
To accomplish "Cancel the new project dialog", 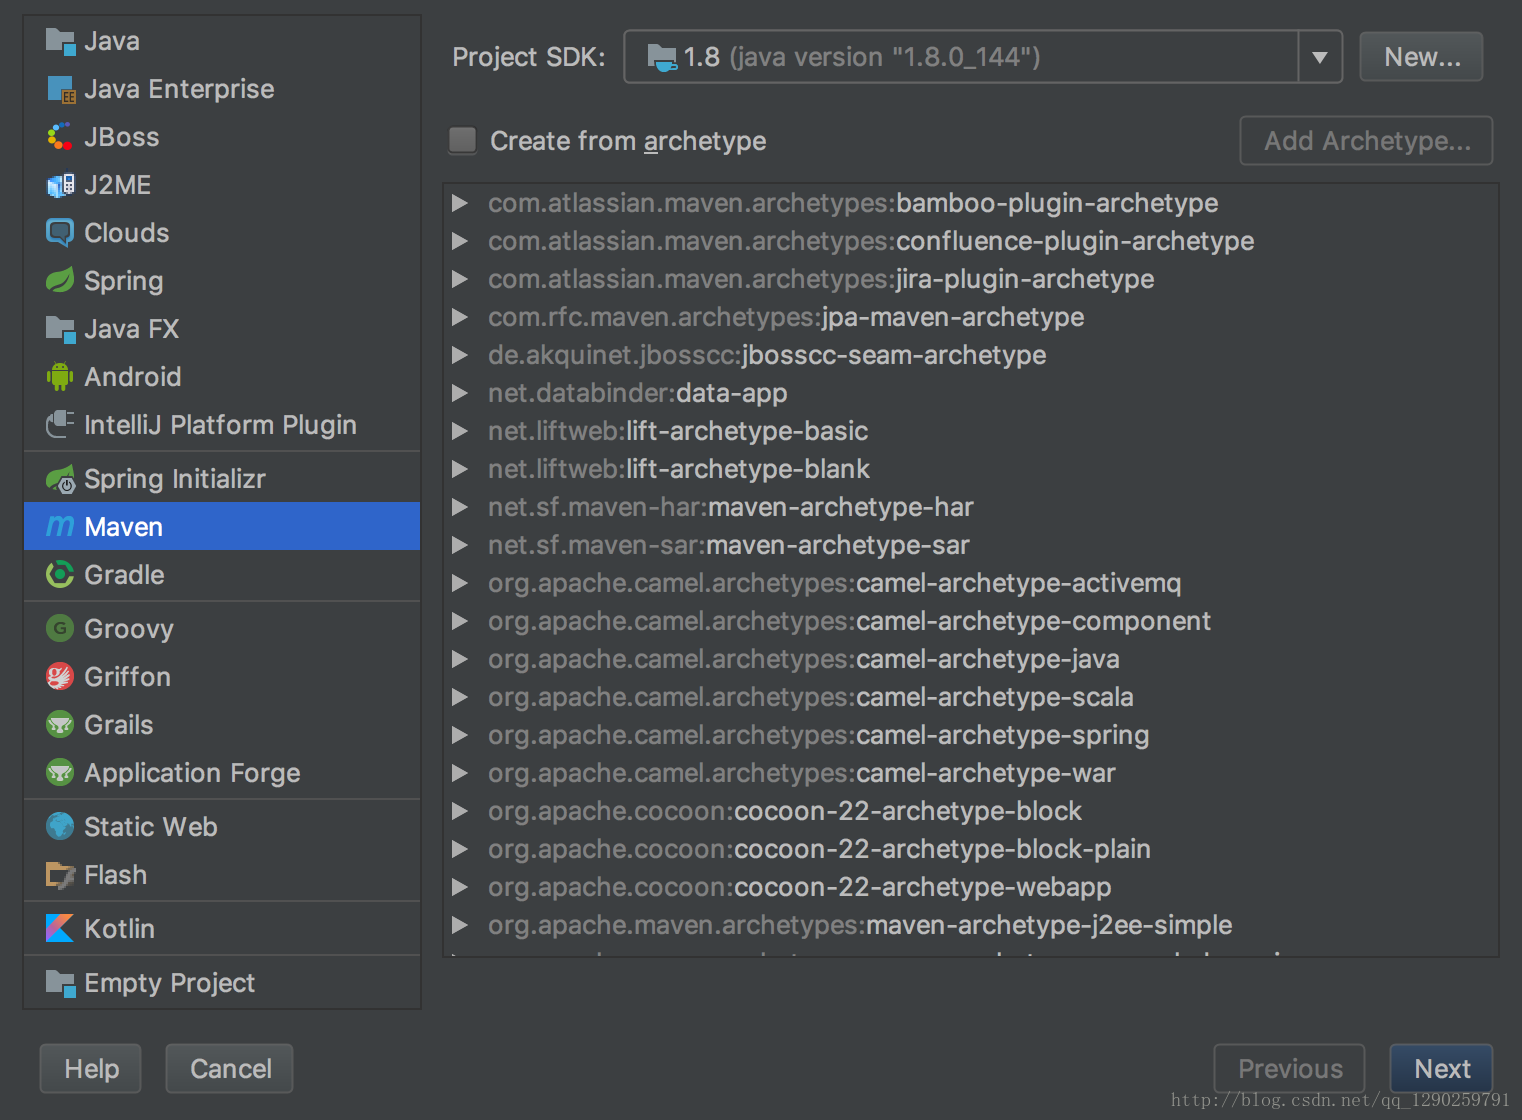I will (230, 1069).
